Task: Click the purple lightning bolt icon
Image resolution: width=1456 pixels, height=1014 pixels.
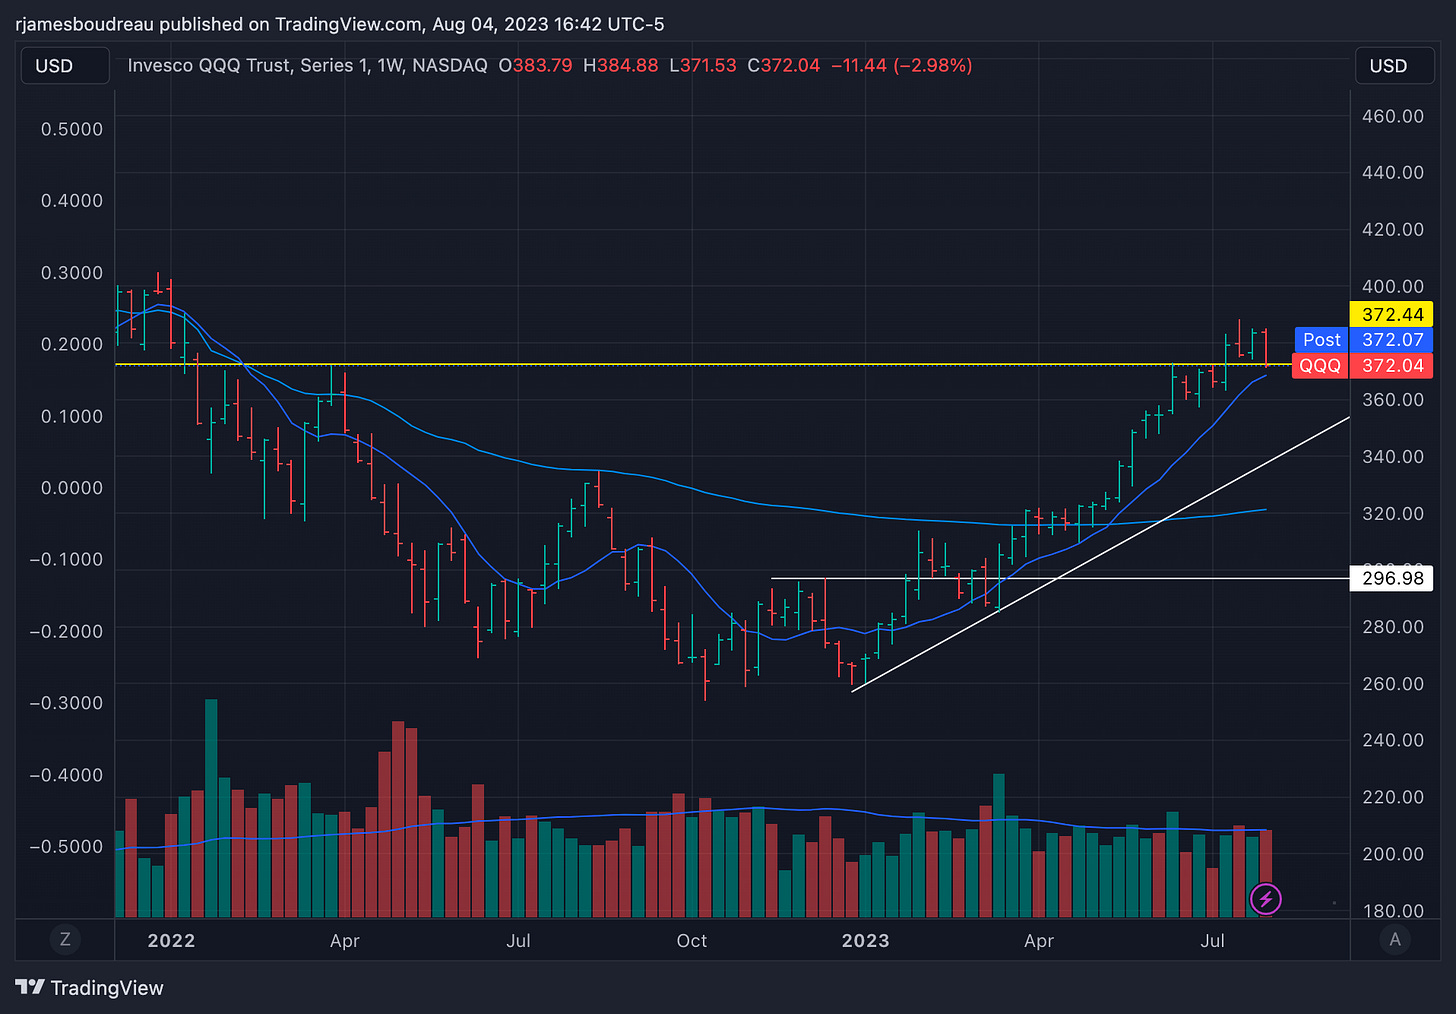Action: point(1266,899)
